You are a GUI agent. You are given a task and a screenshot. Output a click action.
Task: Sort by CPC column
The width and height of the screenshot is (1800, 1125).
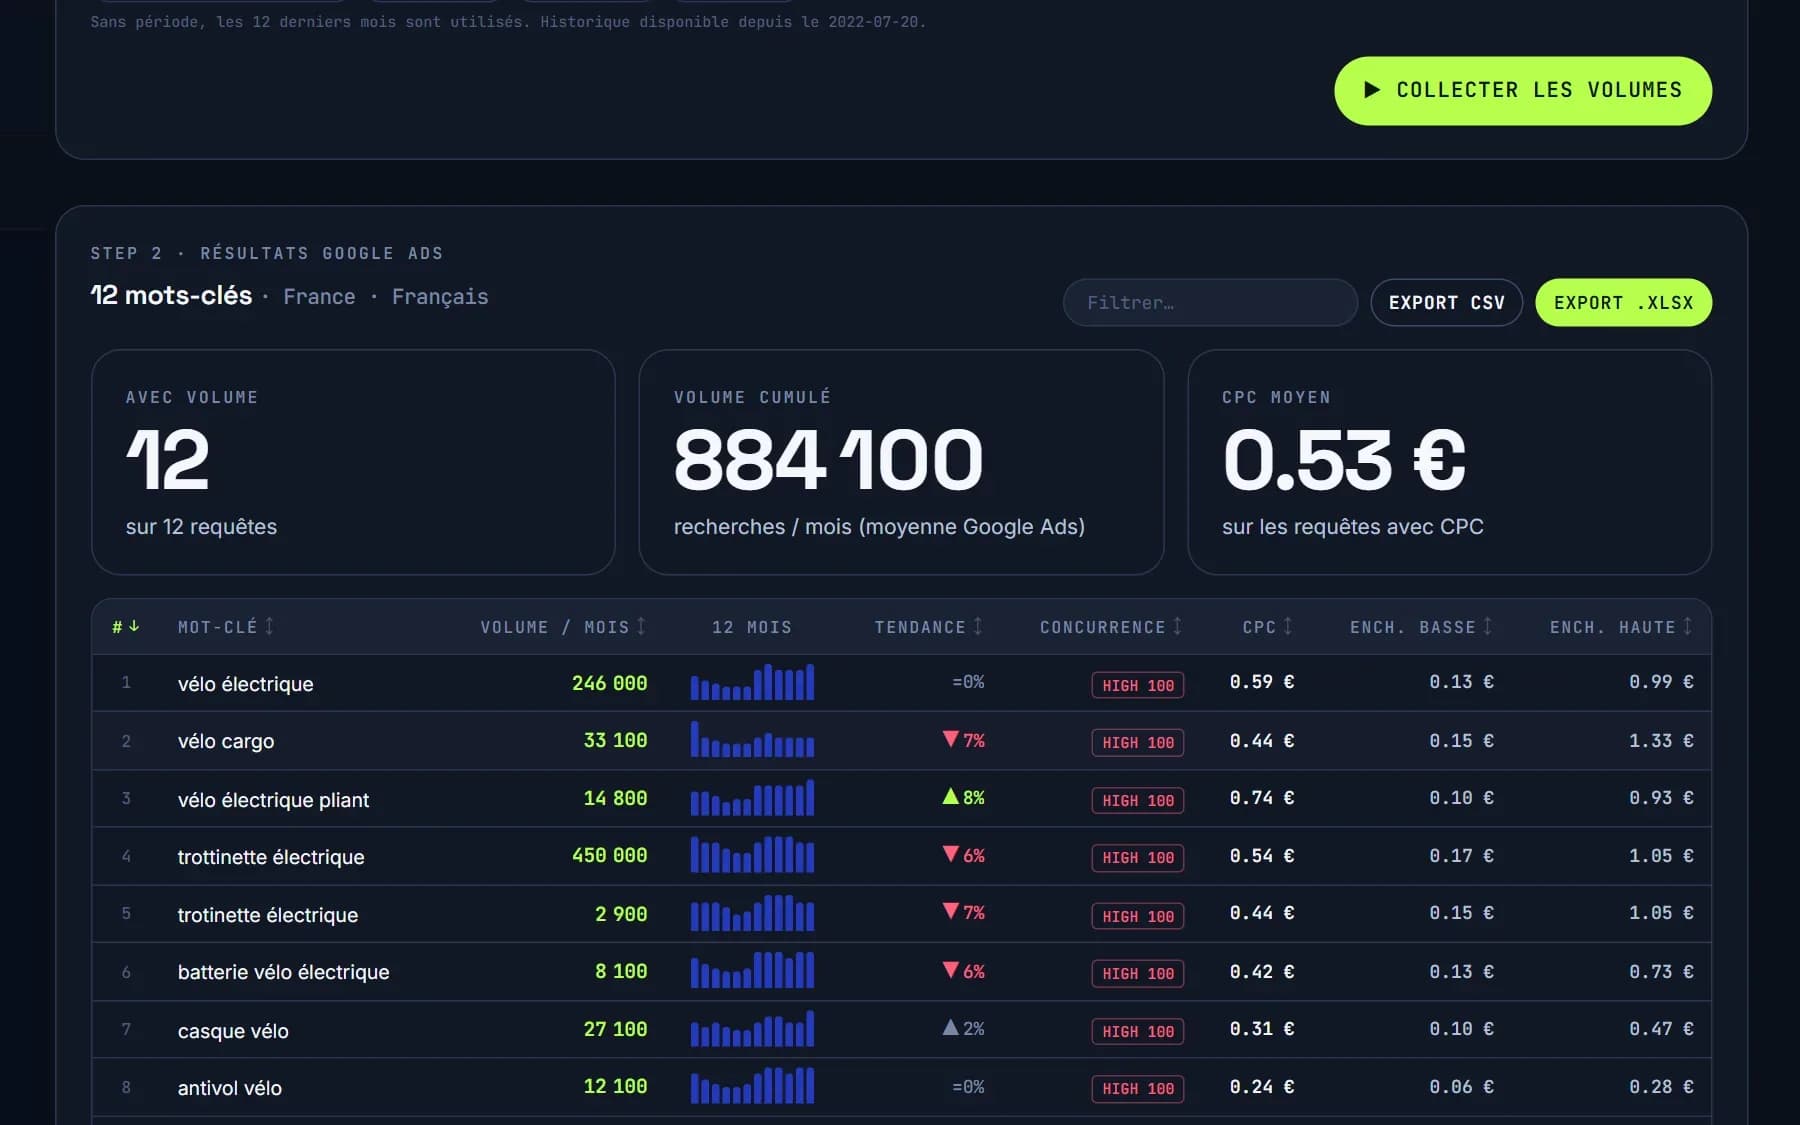pyautogui.click(x=1268, y=626)
